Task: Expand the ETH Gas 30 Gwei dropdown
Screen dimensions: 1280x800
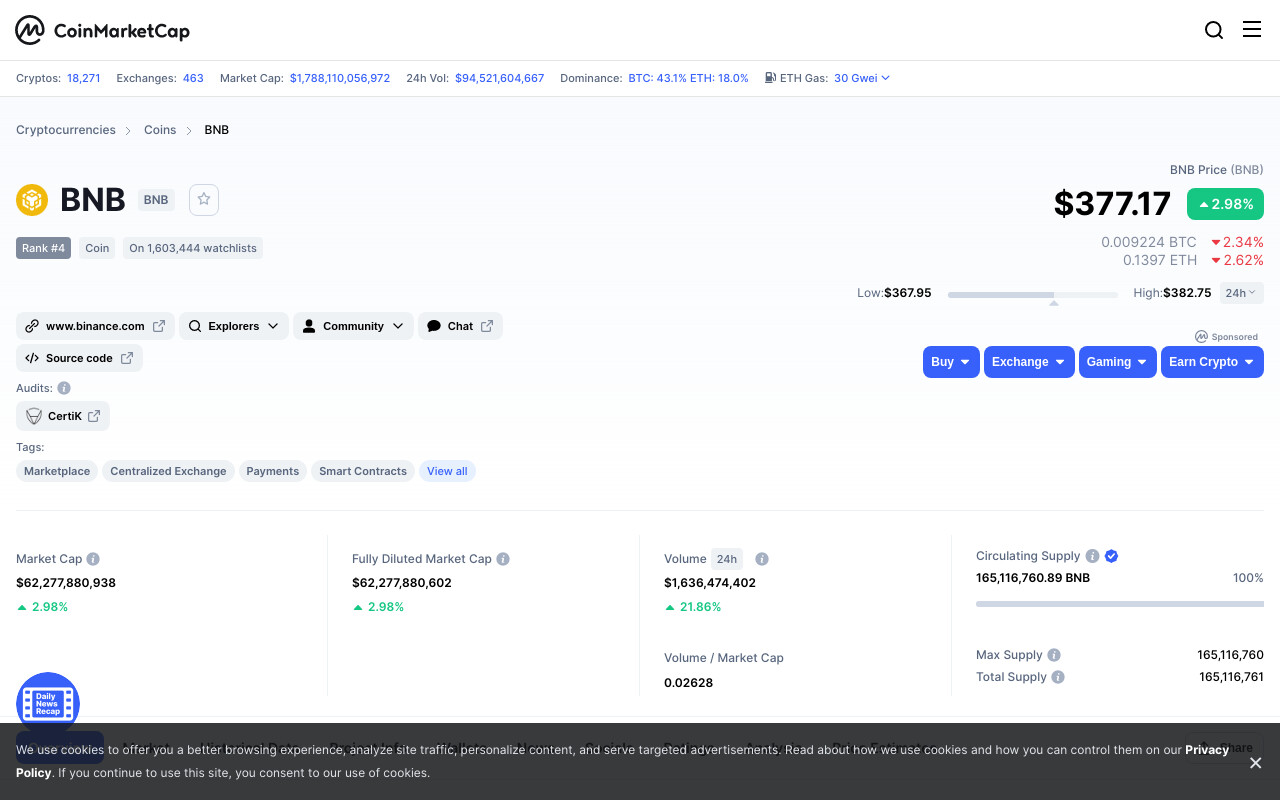Action: [862, 78]
